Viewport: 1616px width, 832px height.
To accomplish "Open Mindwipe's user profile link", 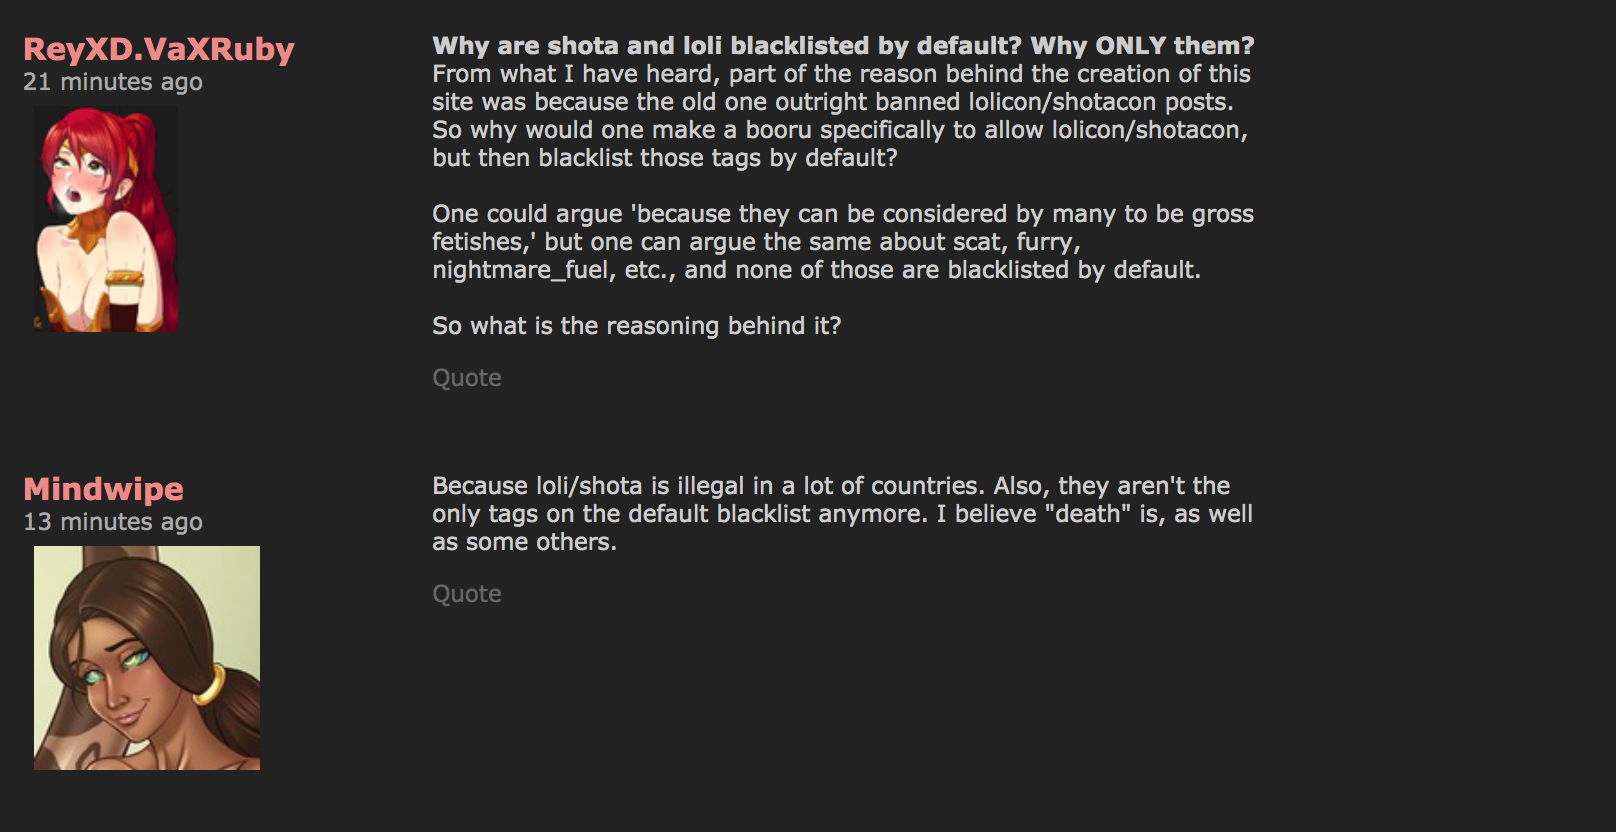I will point(103,489).
